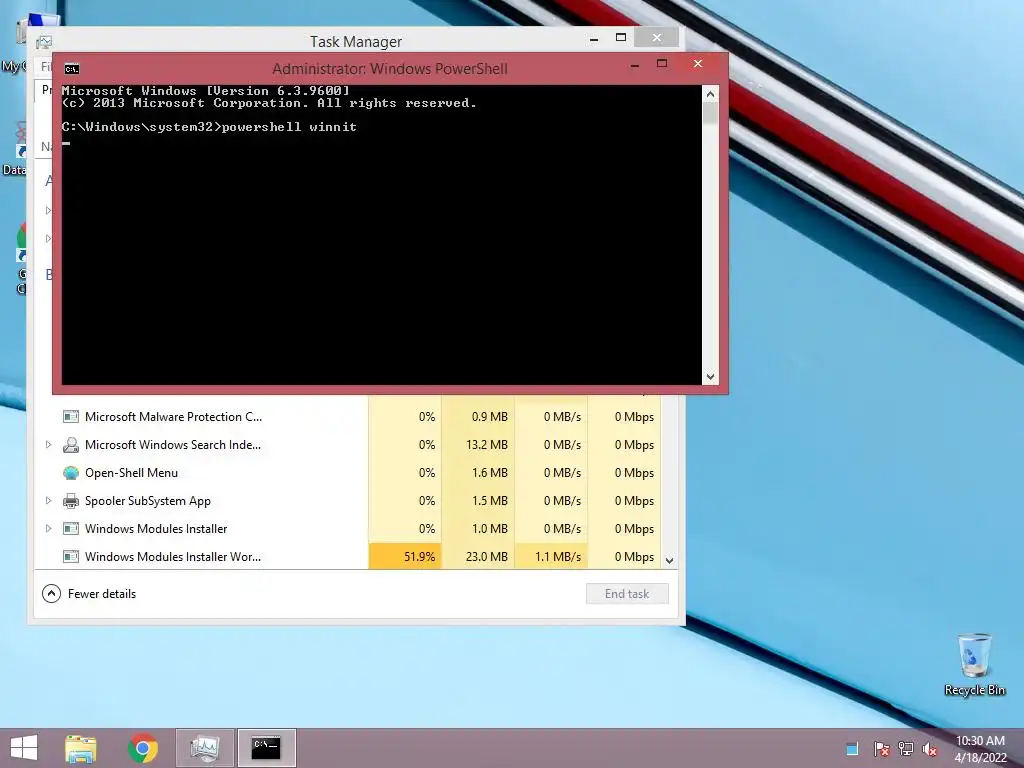Maximize the PowerShell window
1024x768 pixels.
point(662,63)
